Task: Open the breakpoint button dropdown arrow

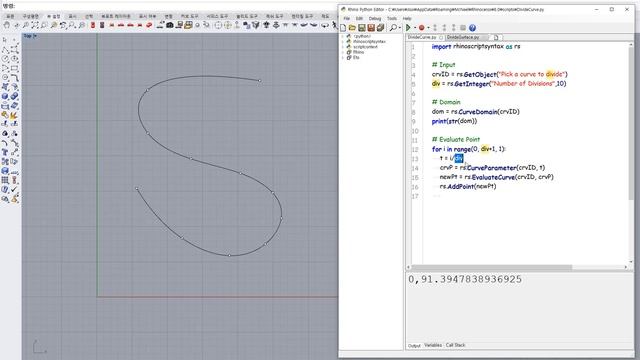Action: (428, 28)
